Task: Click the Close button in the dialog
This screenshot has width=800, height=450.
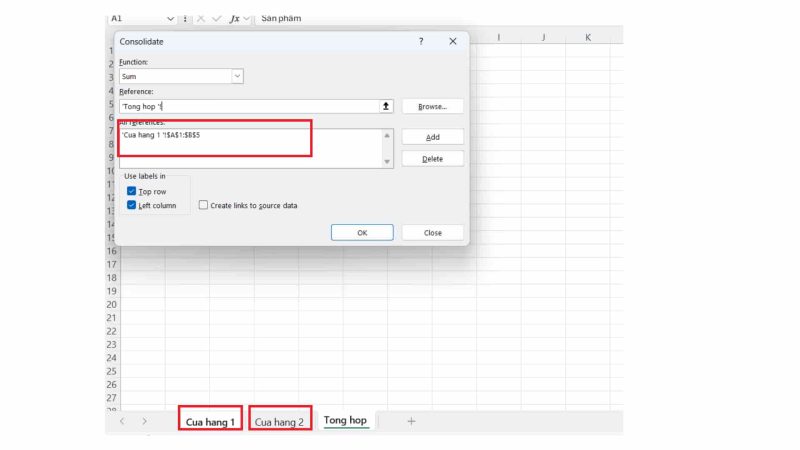Action: (433, 233)
